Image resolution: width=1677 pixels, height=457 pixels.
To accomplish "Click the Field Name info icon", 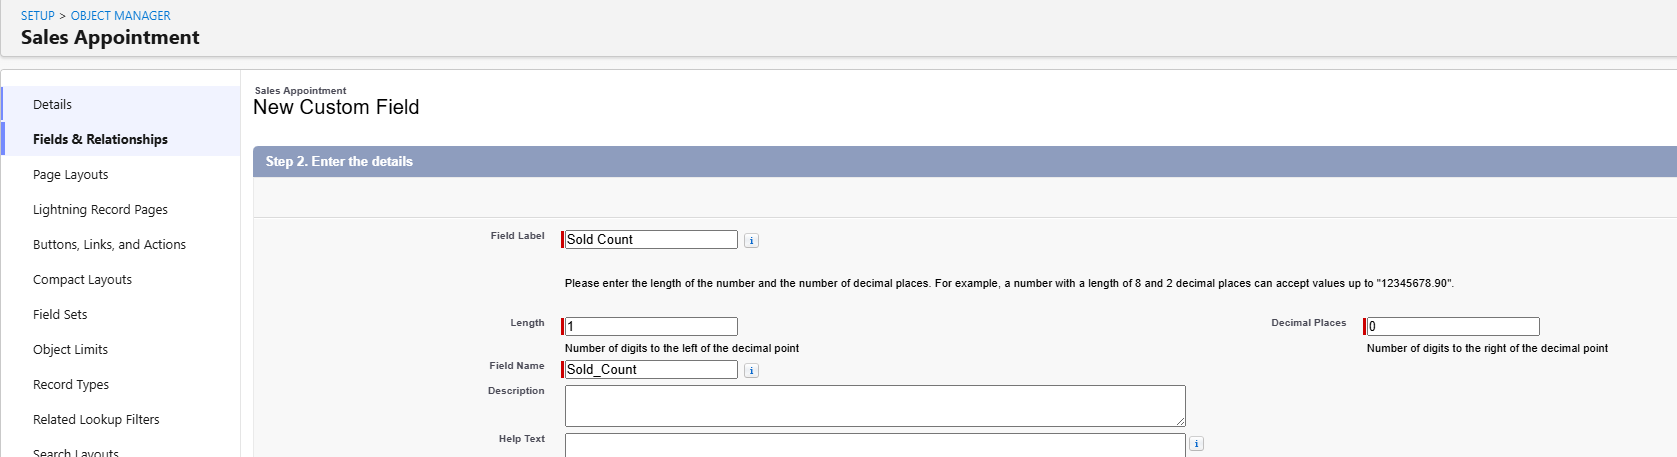I will [752, 370].
